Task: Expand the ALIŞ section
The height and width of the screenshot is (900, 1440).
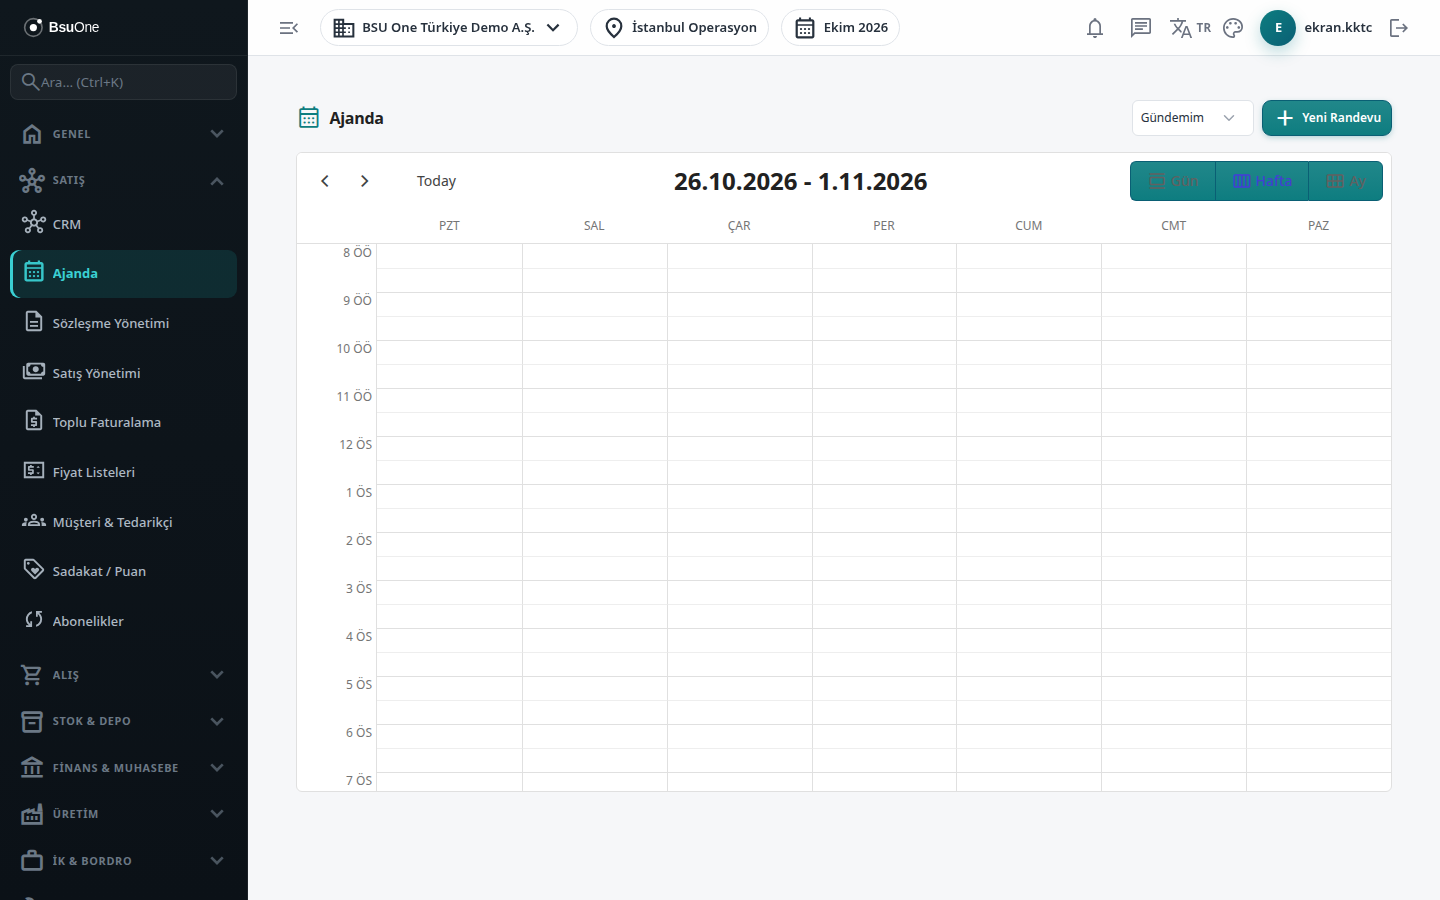Action: coord(124,675)
